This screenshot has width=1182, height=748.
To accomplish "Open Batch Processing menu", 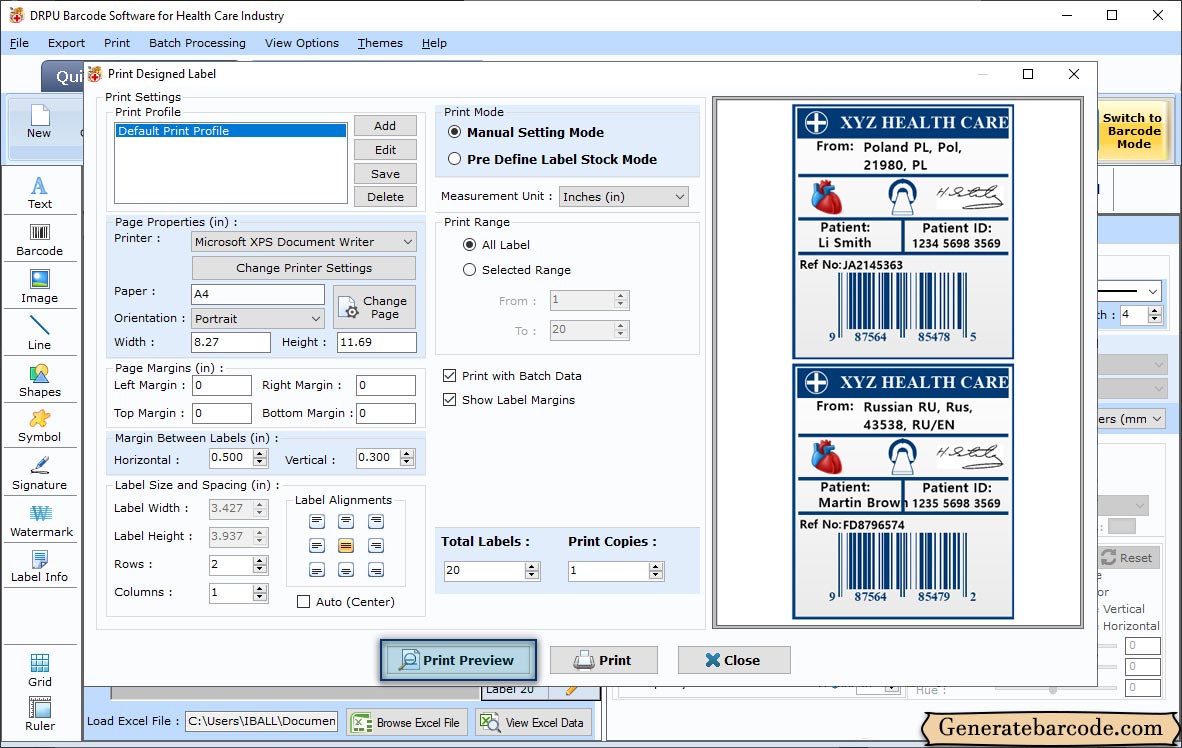I will coord(198,43).
